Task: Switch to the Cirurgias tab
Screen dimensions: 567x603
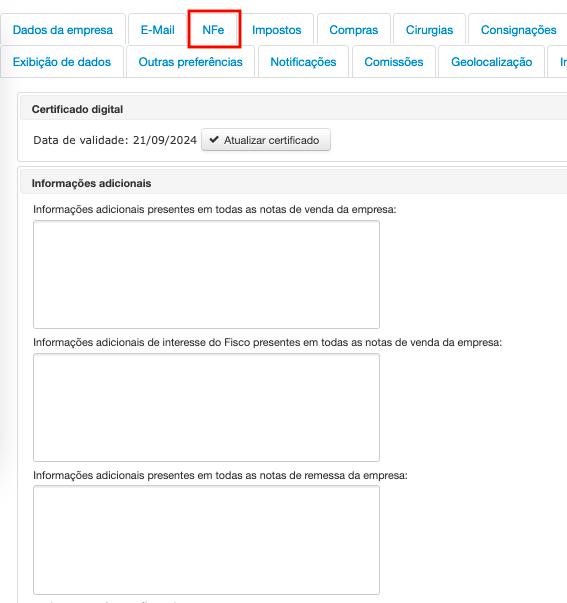Action: click(429, 30)
